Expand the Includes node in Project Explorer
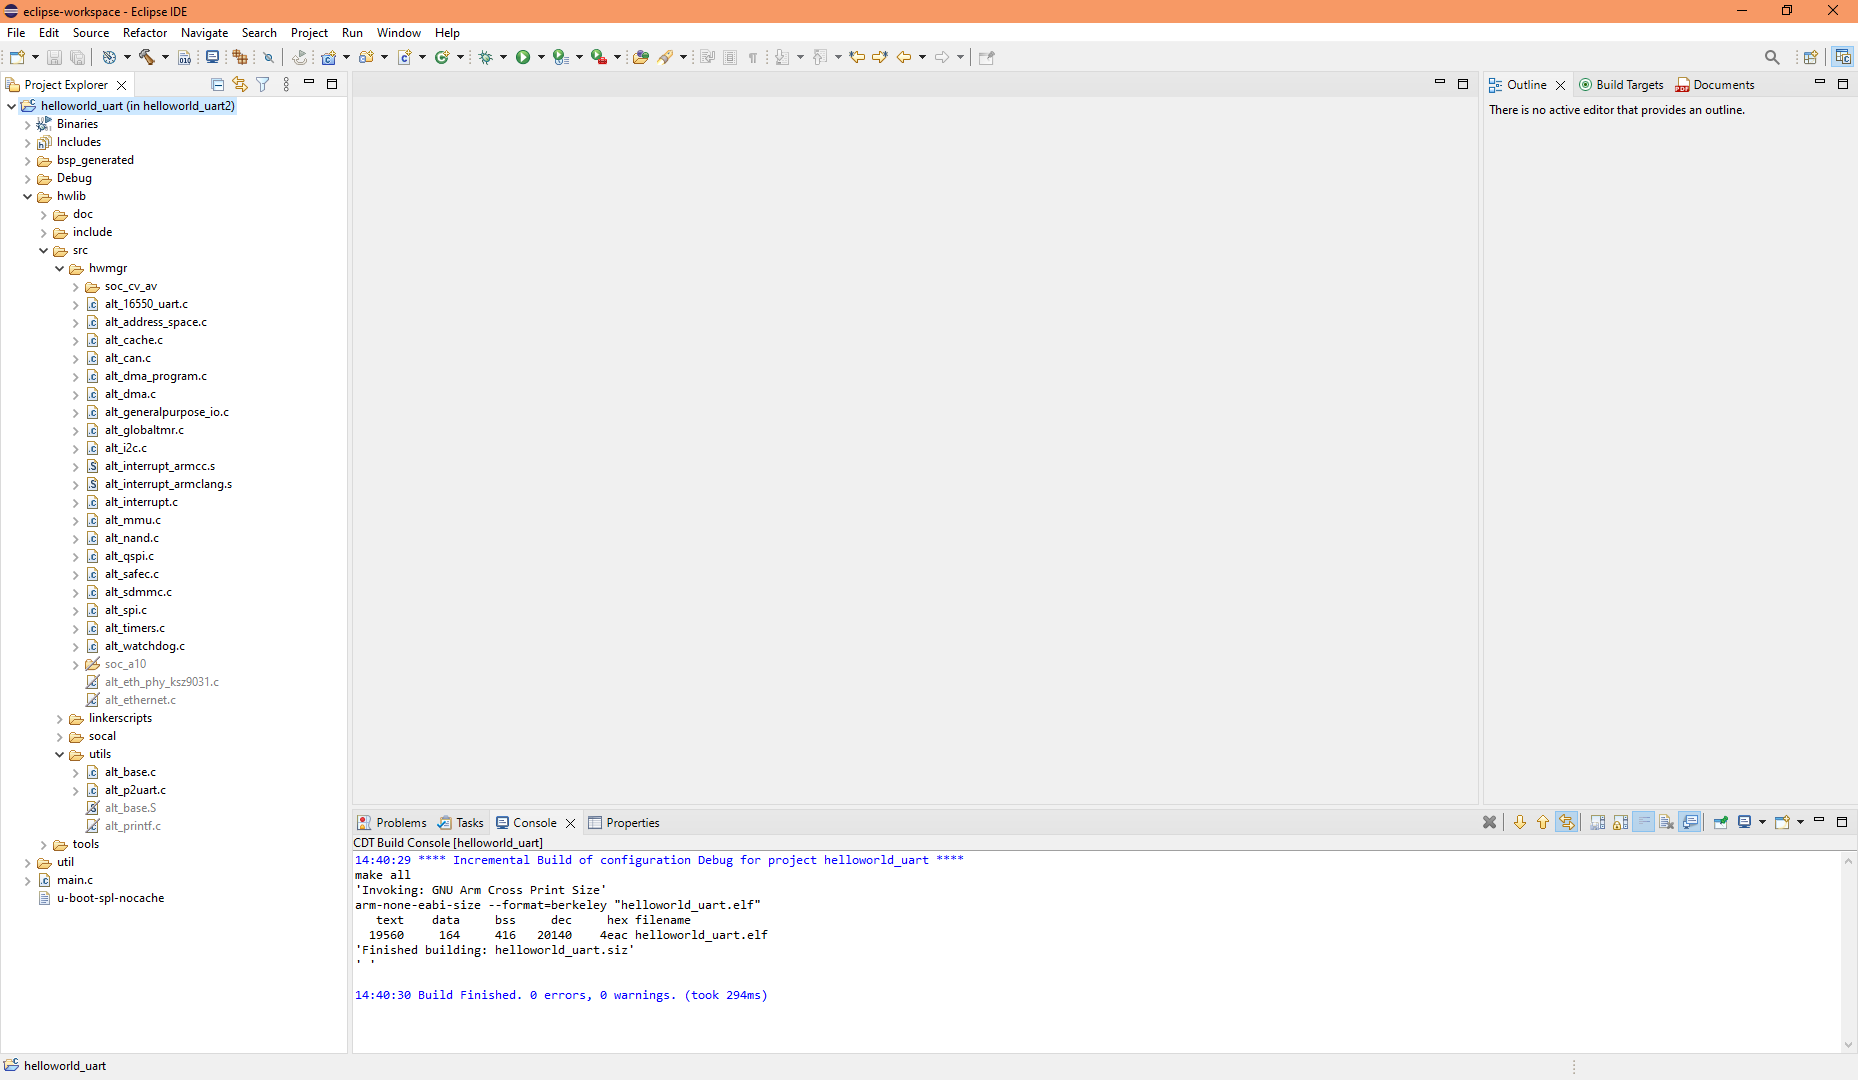The width and height of the screenshot is (1858, 1080). click(x=29, y=142)
